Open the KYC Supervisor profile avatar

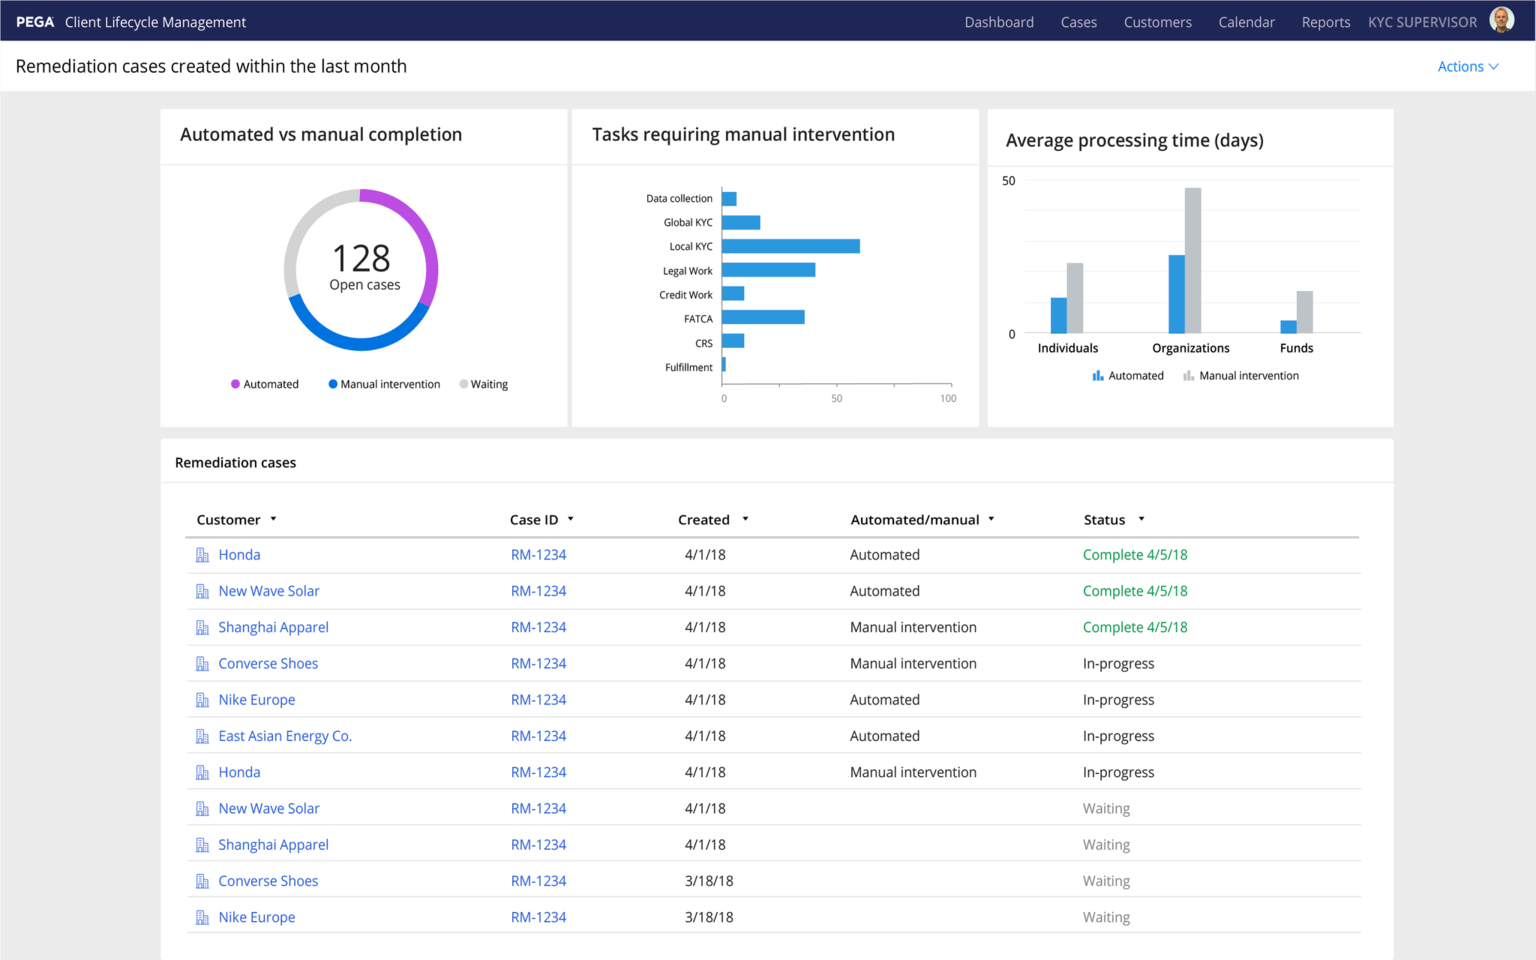1502,18
